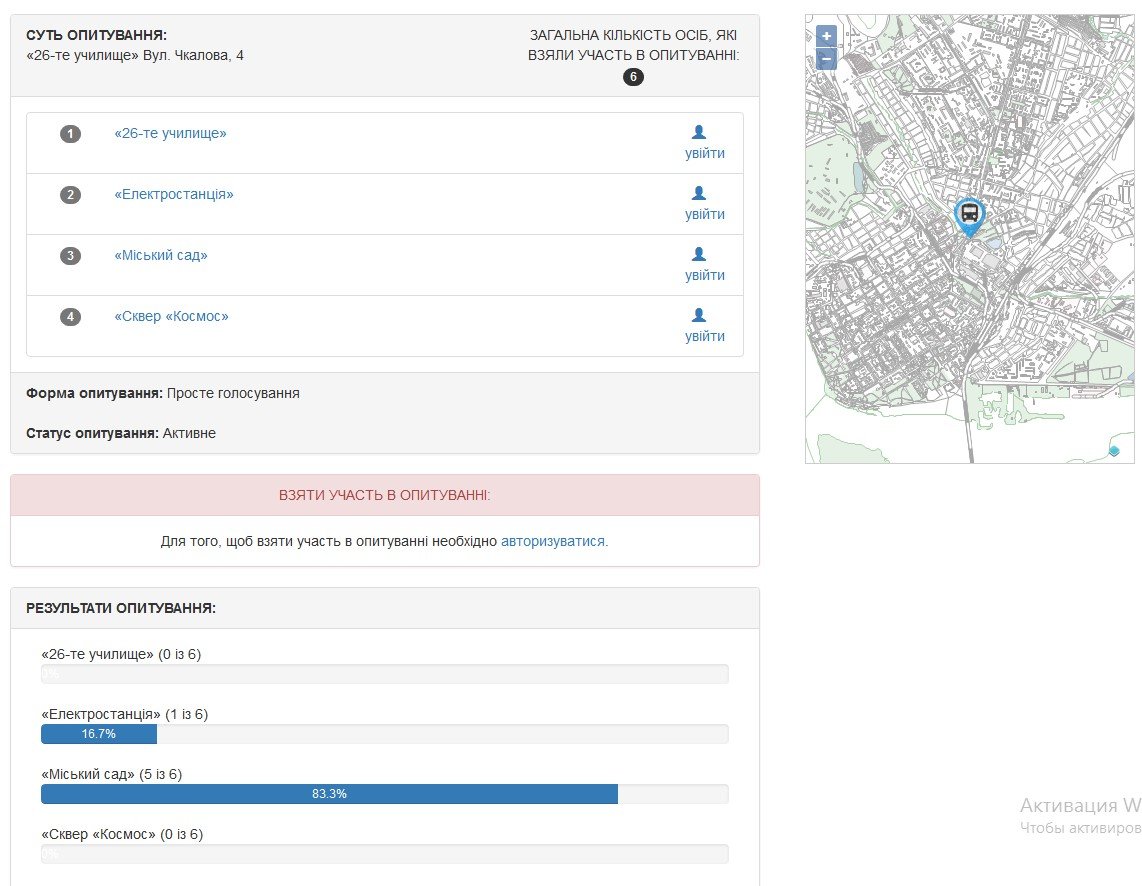This screenshot has height=886, width=1142.
Task: Open the «Електростанція» option link
Action: tap(174, 194)
